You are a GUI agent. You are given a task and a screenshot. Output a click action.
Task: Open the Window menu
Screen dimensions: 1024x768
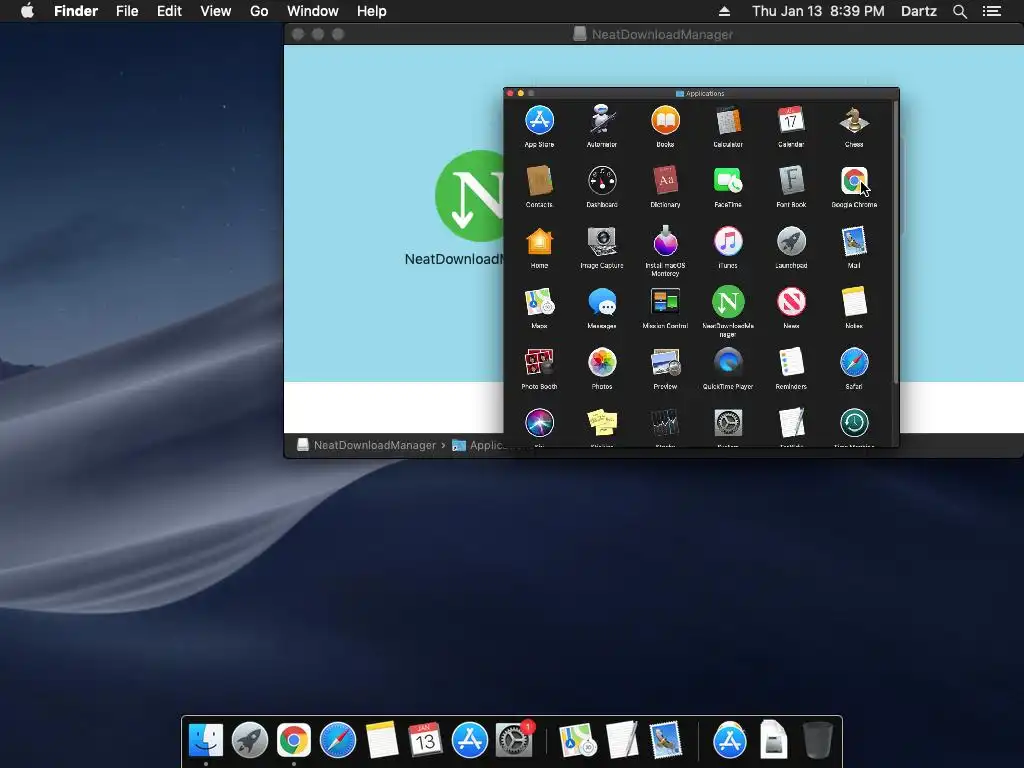pos(313,11)
